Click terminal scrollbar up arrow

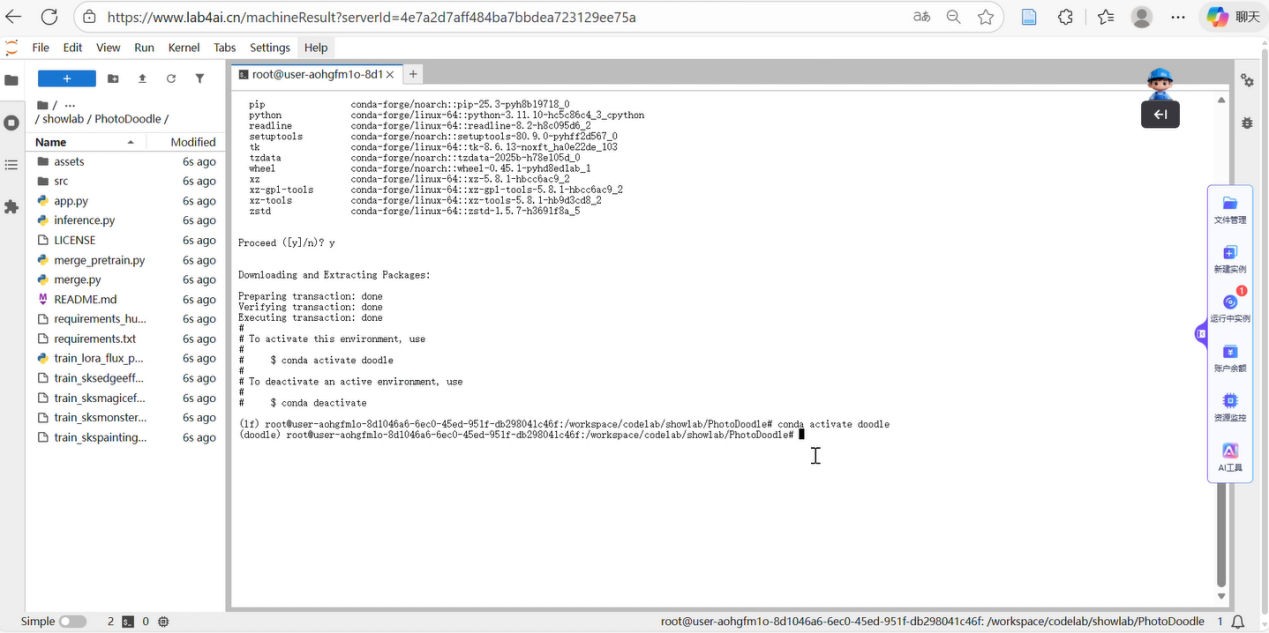click(1221, 100)
